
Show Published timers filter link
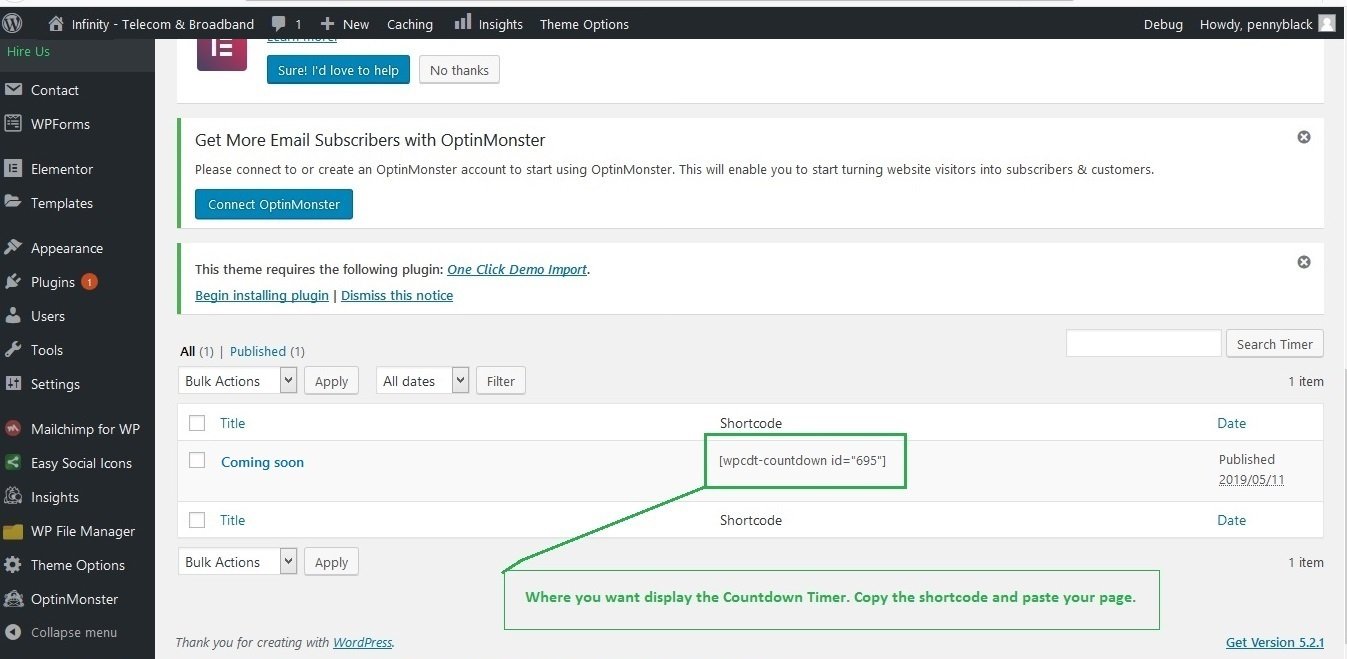(258, 351)
